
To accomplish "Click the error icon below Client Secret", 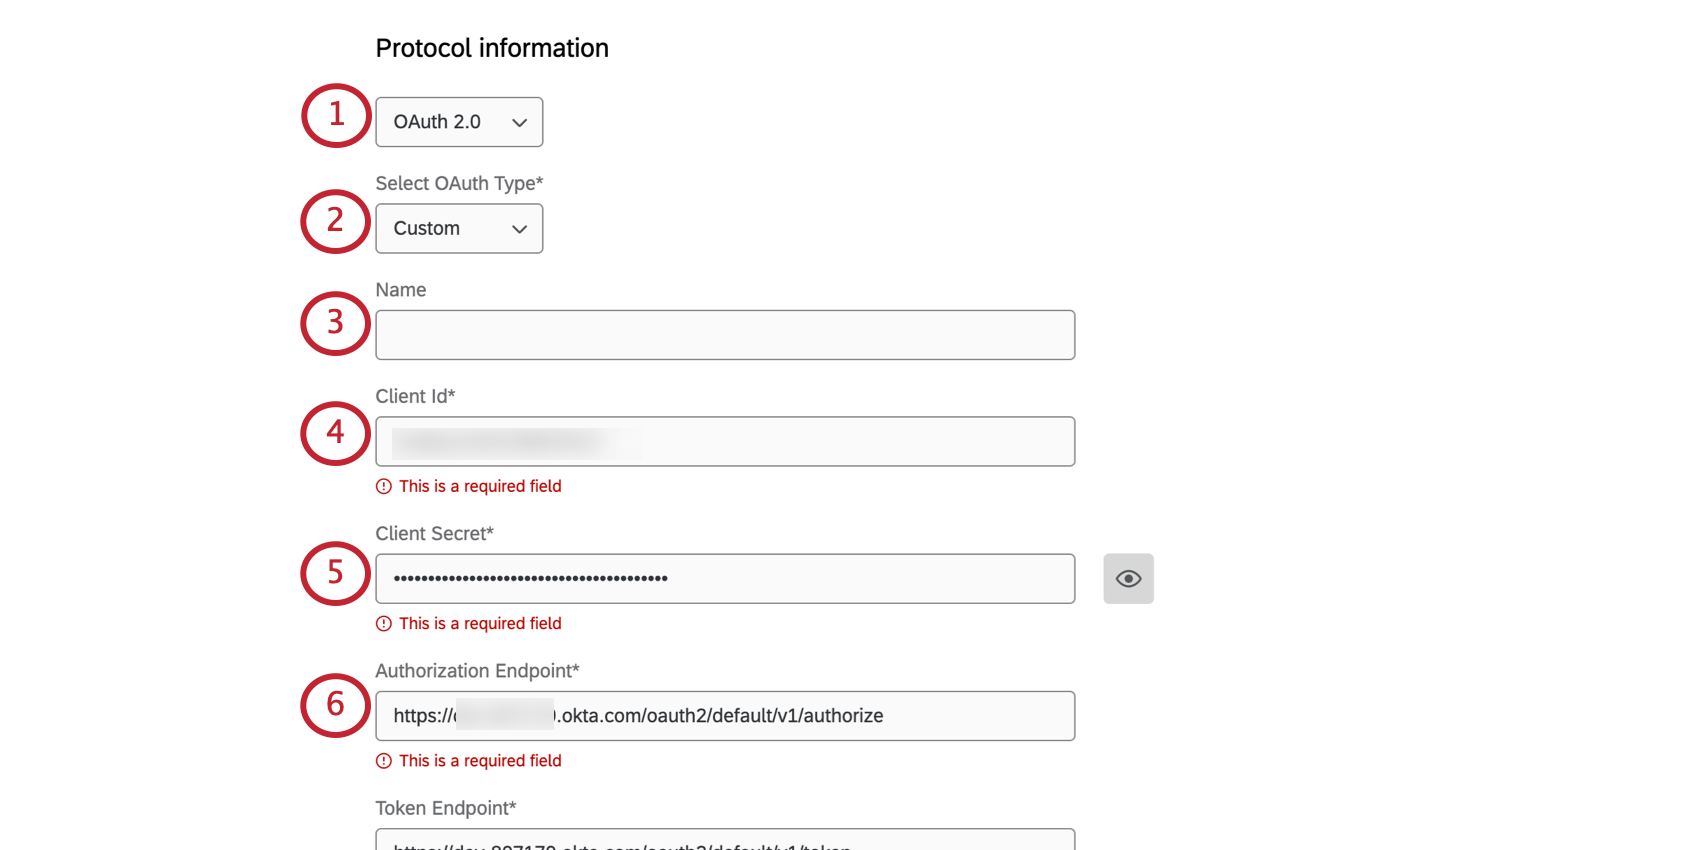I will coord(383,623).
